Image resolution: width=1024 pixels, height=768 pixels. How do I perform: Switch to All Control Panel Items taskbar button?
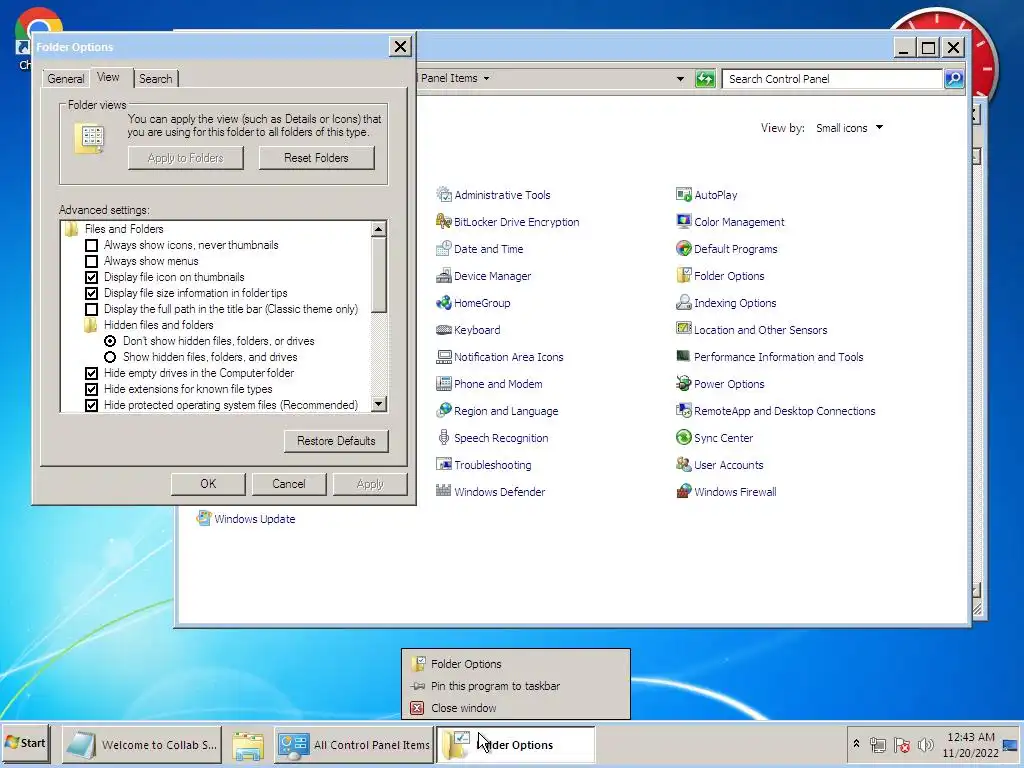pos(353,744)
